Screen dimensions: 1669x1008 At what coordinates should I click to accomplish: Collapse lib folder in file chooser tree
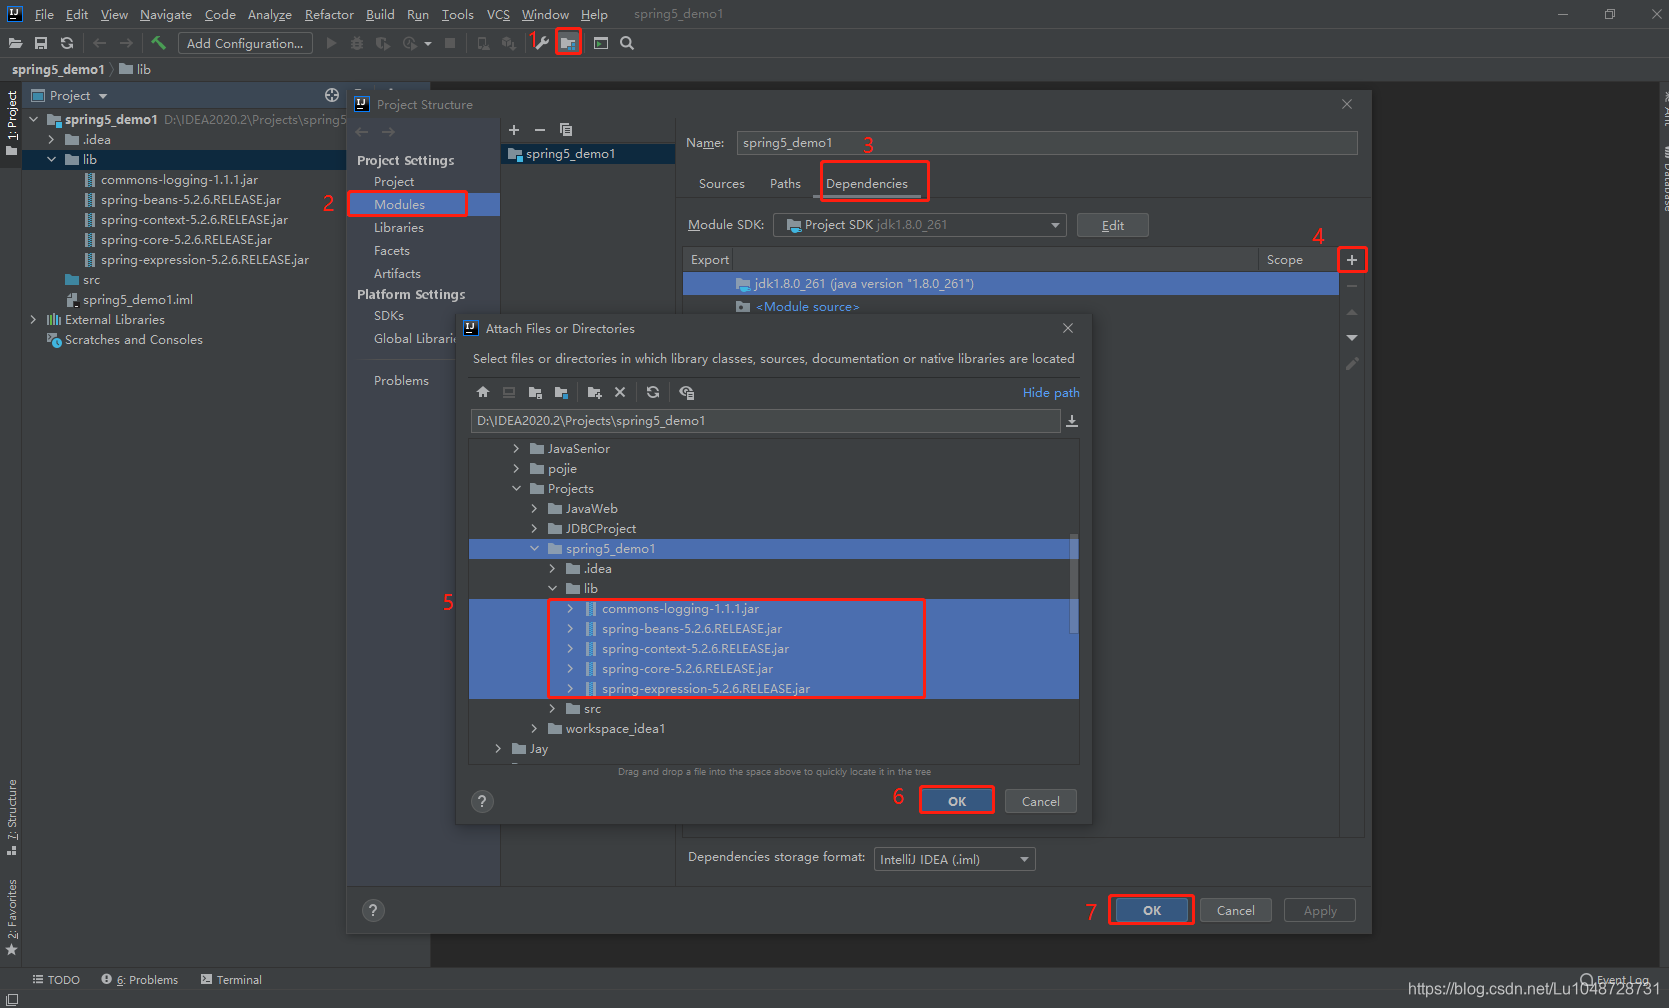click(x=552, y=589)
